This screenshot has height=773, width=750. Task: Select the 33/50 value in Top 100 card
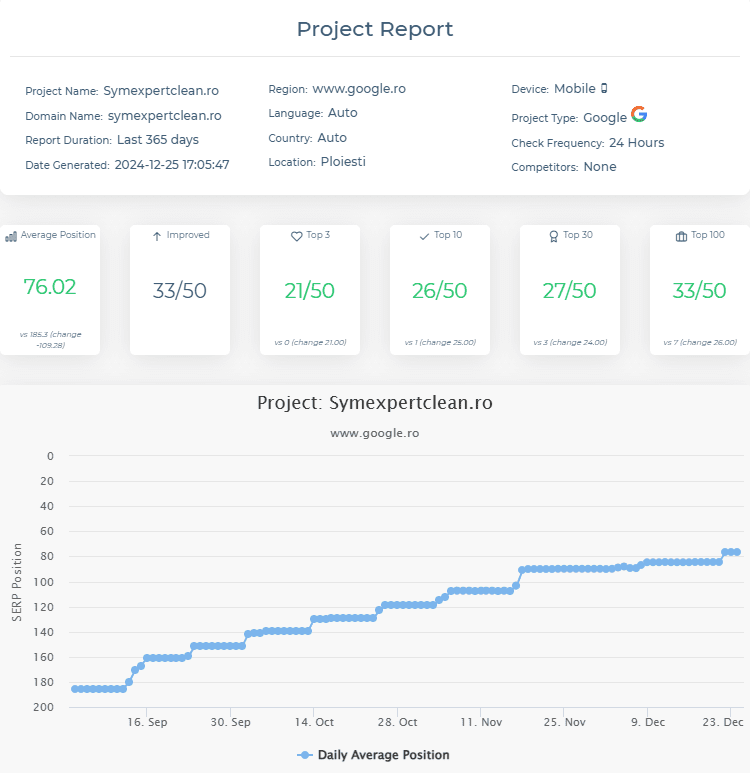click(x=699, y=291)
